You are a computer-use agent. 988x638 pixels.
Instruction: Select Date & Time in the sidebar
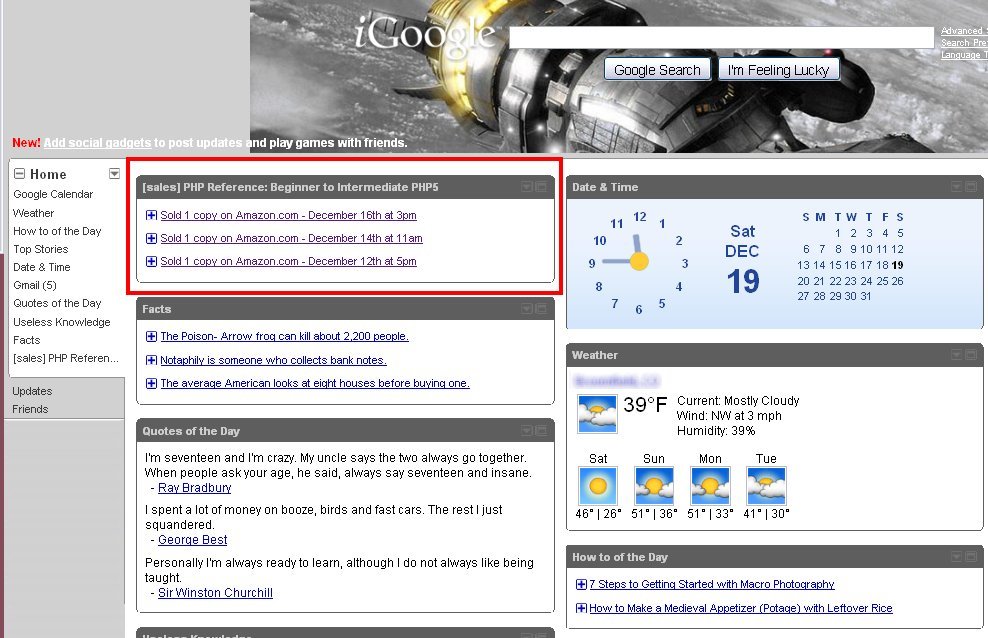point(42,267)
